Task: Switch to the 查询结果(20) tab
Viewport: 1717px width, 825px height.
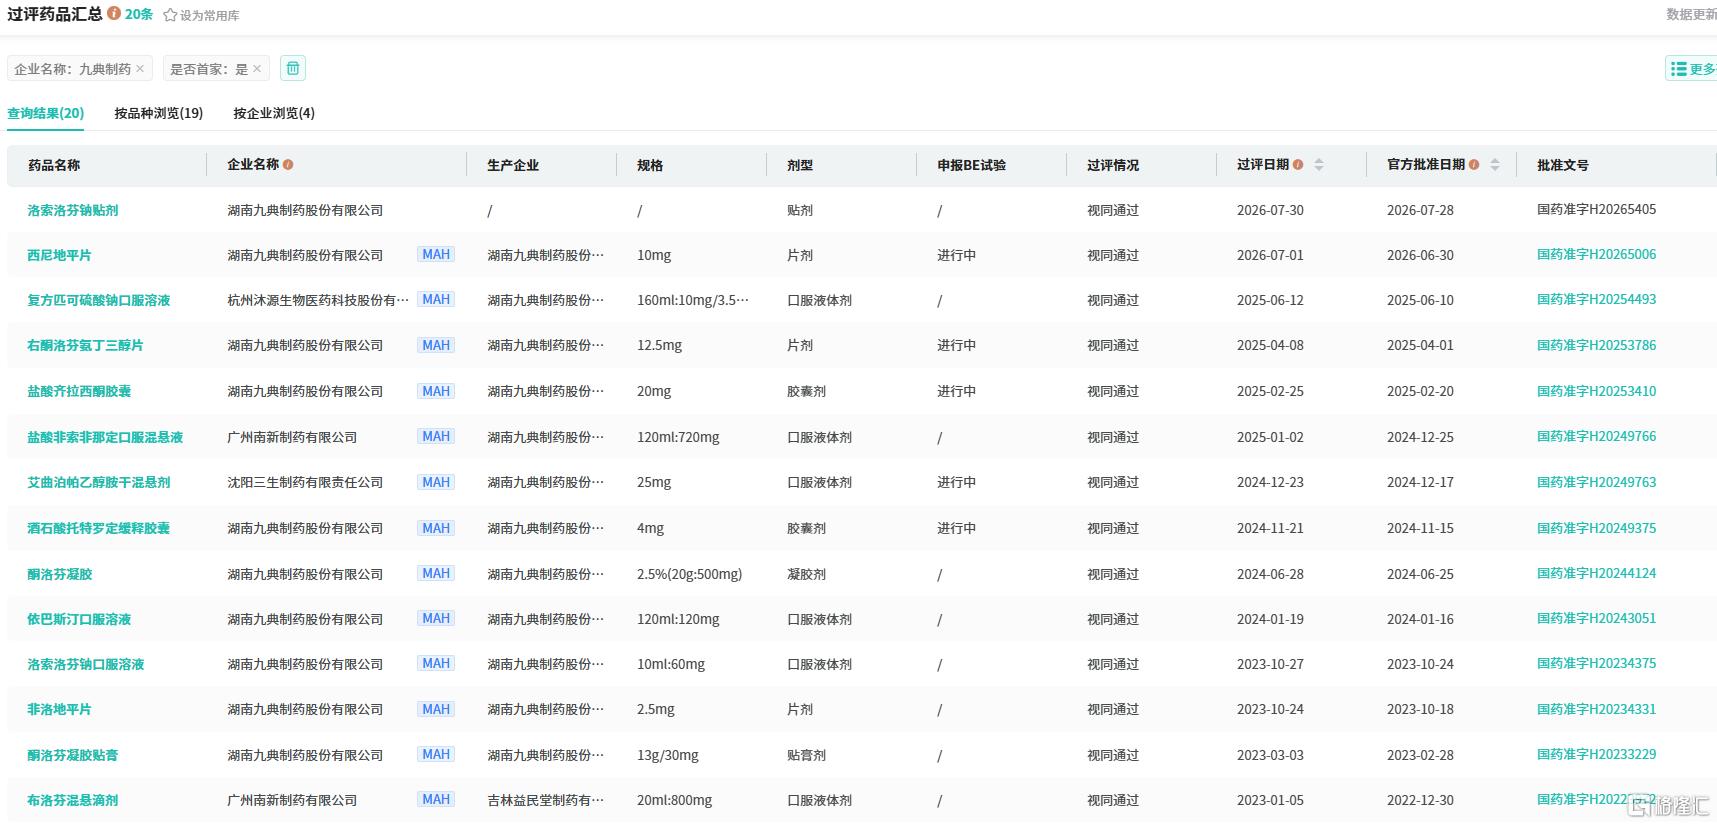Action: [x=45, y=113]
